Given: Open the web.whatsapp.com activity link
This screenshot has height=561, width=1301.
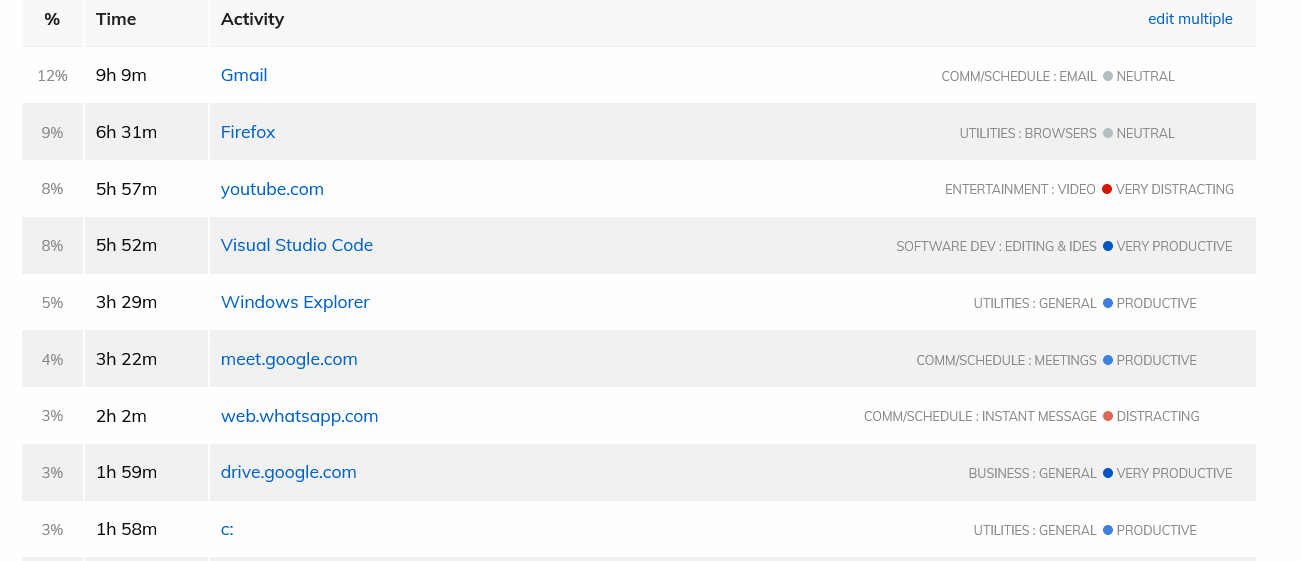Looking at the screenshot, I should coord(300,416).
